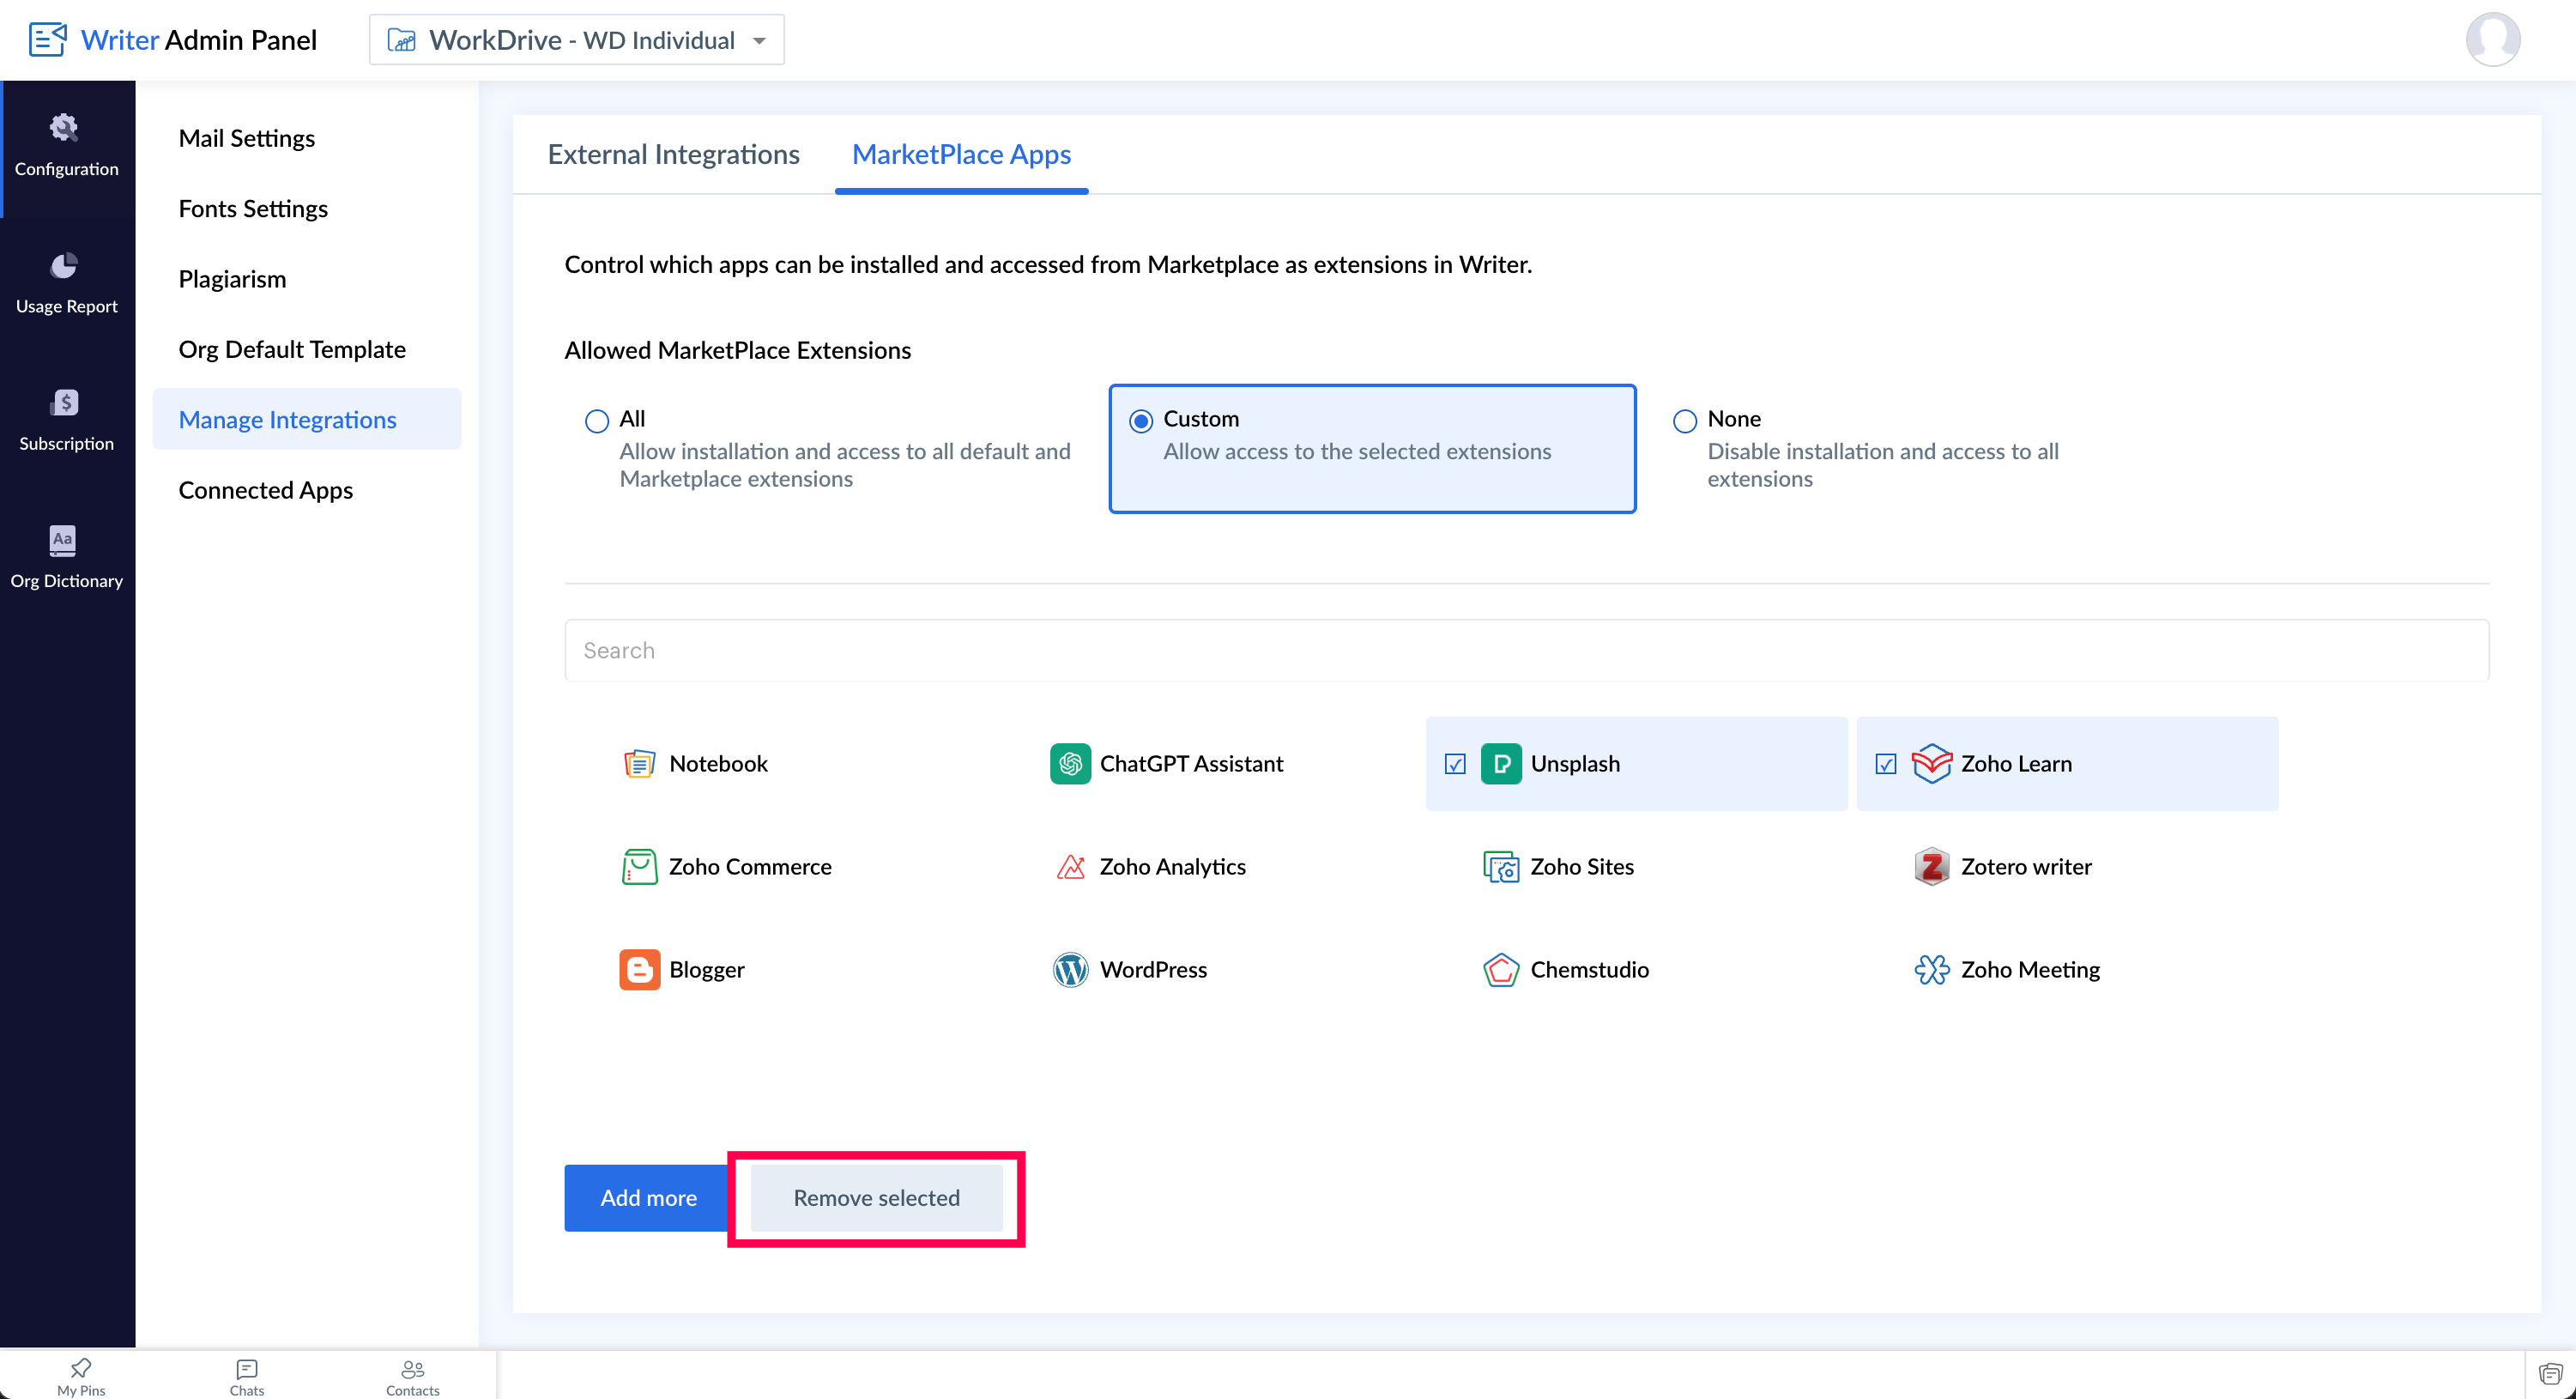Open Mail Settings in side menu
This screenshot has width=2576, height=1399.
point(246,138)
